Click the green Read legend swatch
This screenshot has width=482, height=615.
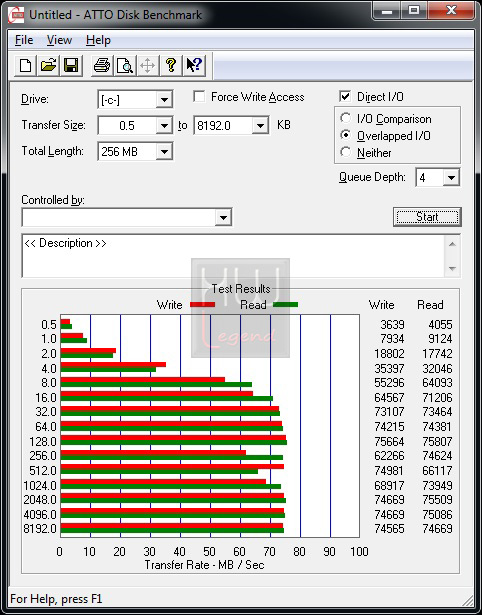(286, 304)
